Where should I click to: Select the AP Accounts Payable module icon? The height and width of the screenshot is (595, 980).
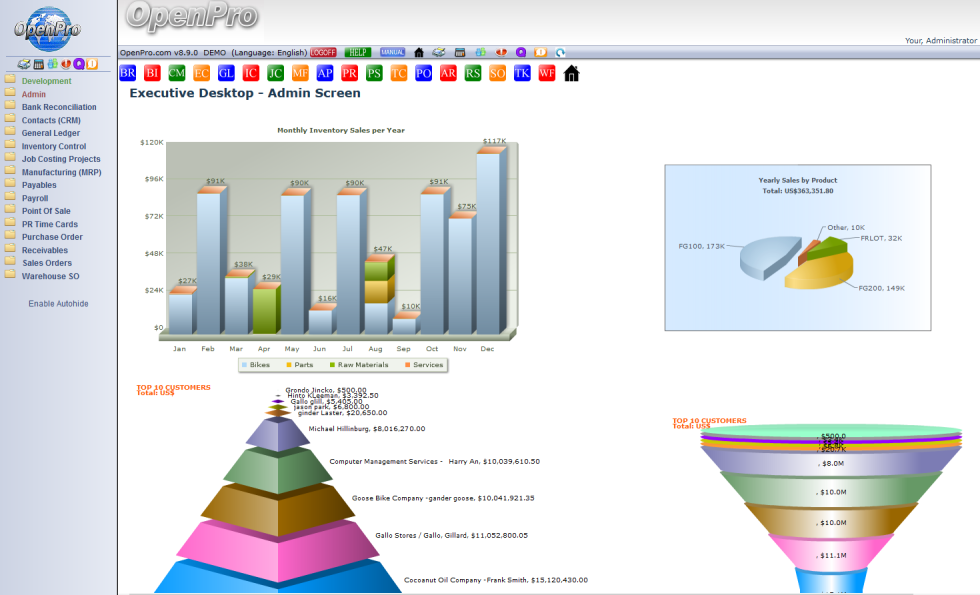pos(324,72)
